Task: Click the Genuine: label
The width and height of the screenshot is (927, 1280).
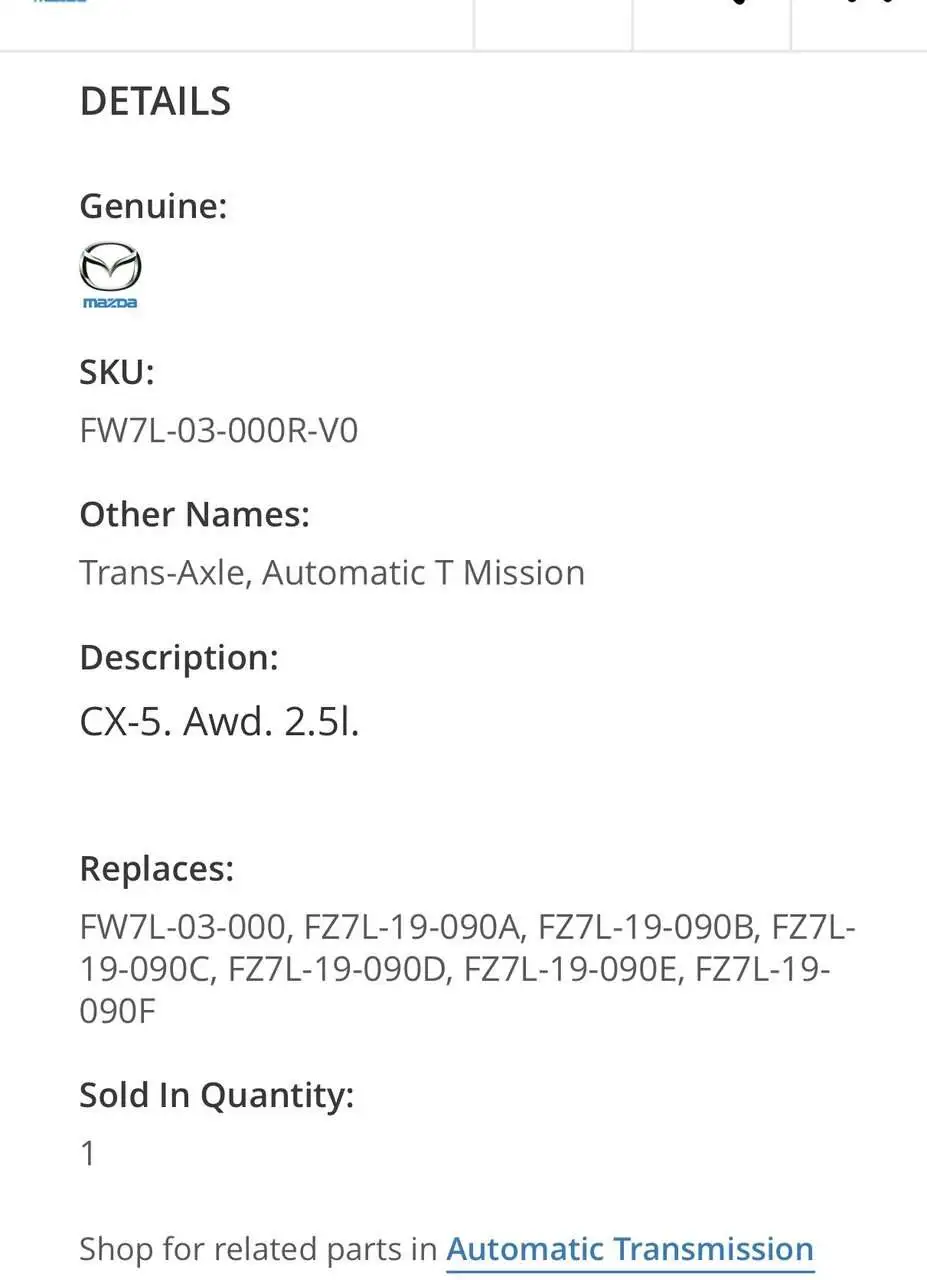Action: [153, 206]
